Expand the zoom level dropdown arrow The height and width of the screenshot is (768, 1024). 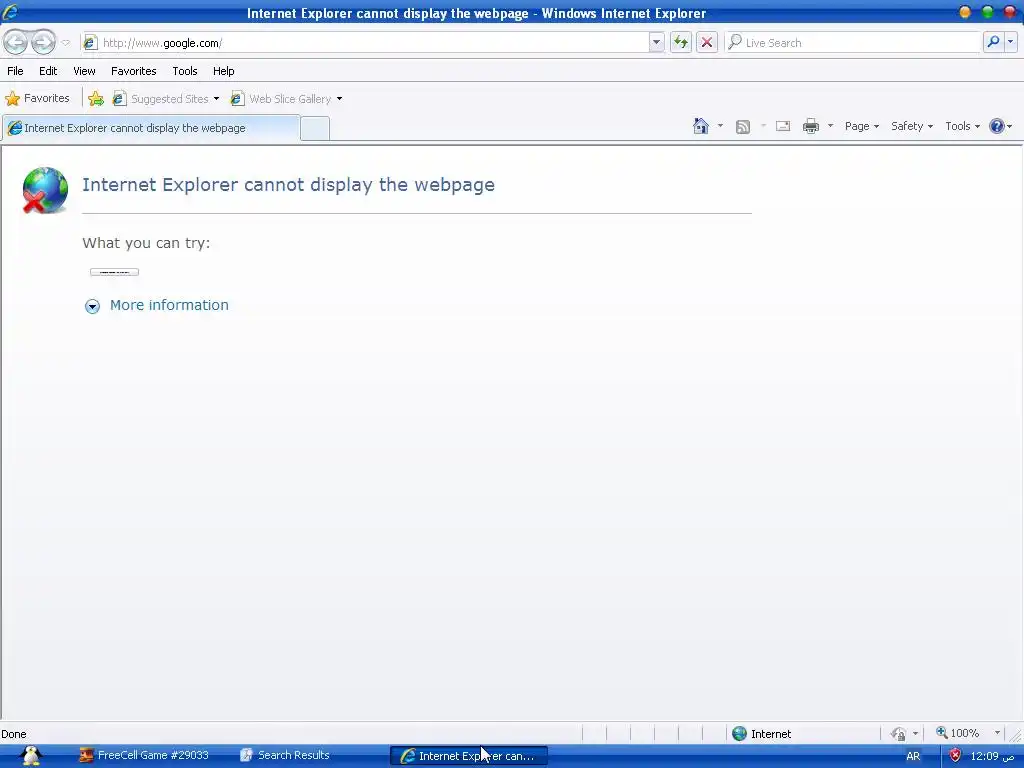click(997, 733)
